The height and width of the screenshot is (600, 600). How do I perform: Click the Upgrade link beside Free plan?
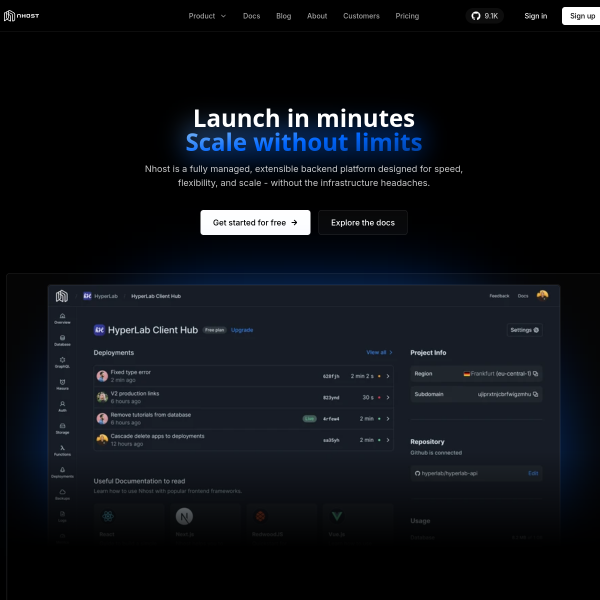[242, 329]
